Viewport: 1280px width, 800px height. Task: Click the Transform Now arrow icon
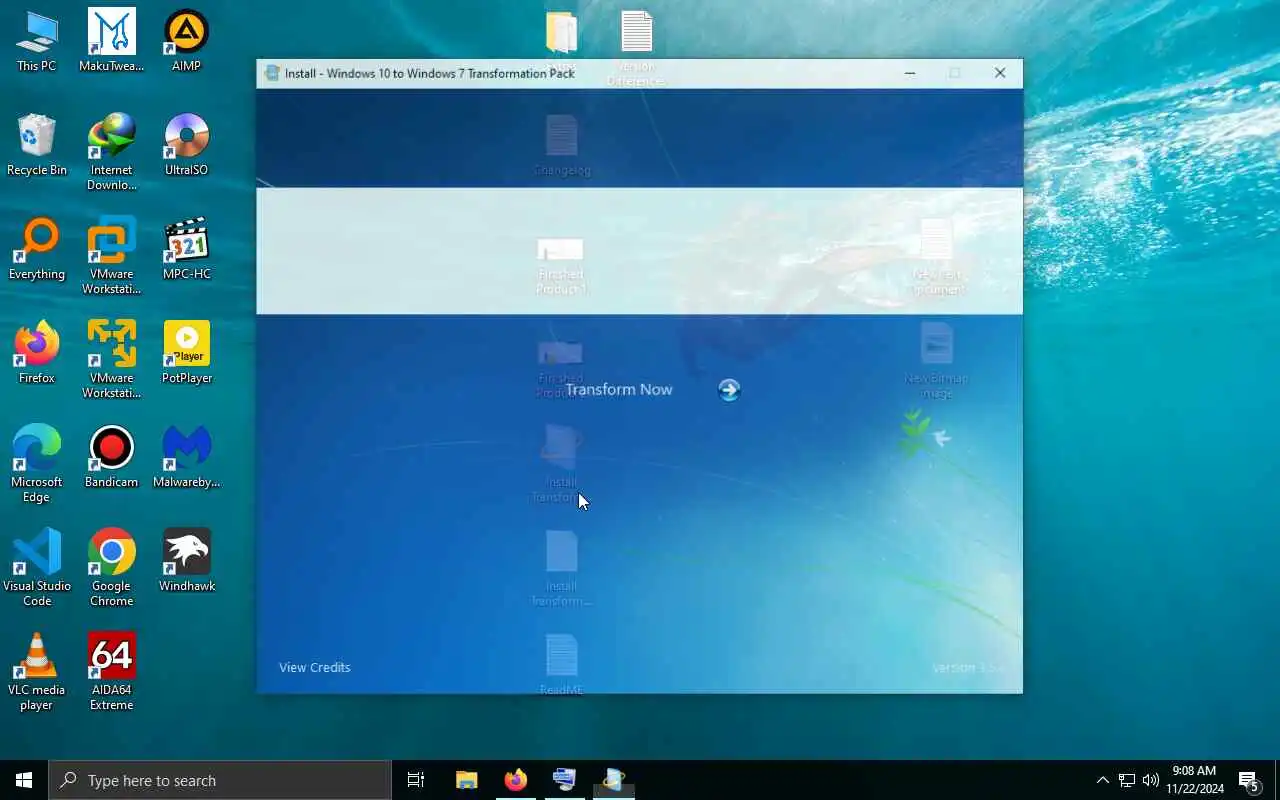(729, 390)
